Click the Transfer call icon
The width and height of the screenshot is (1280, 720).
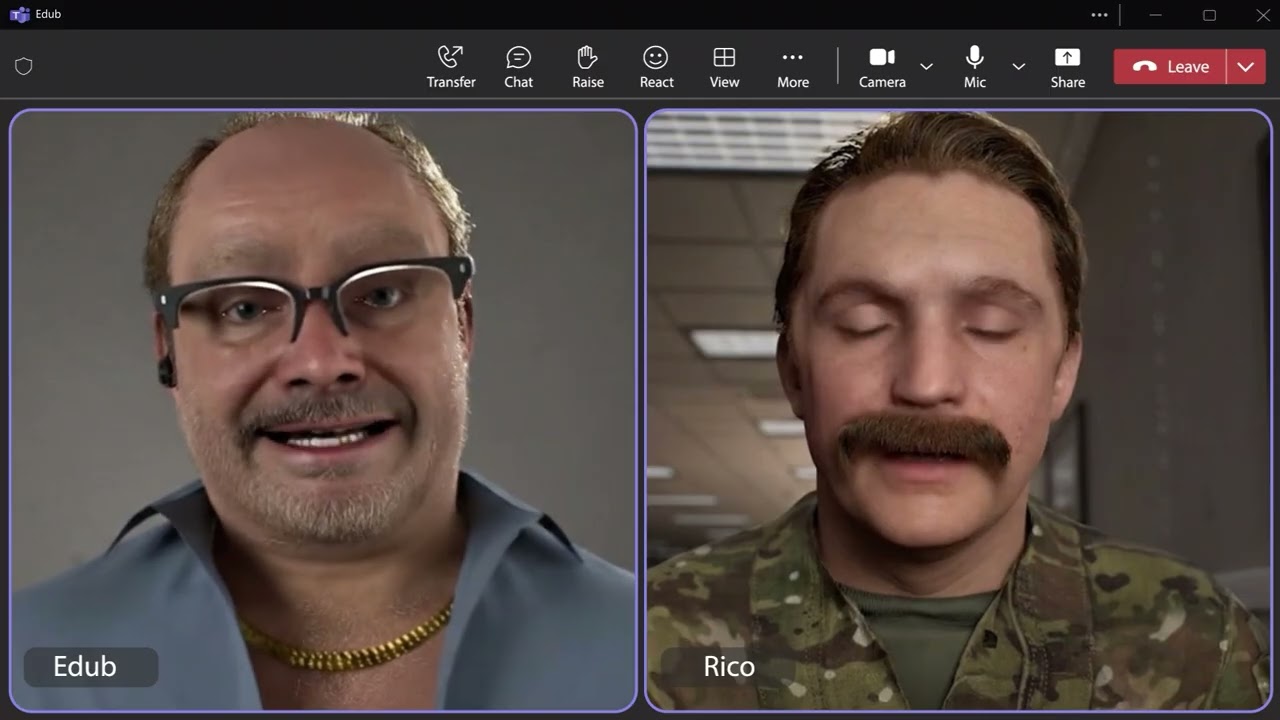click(x=451, y=67)
